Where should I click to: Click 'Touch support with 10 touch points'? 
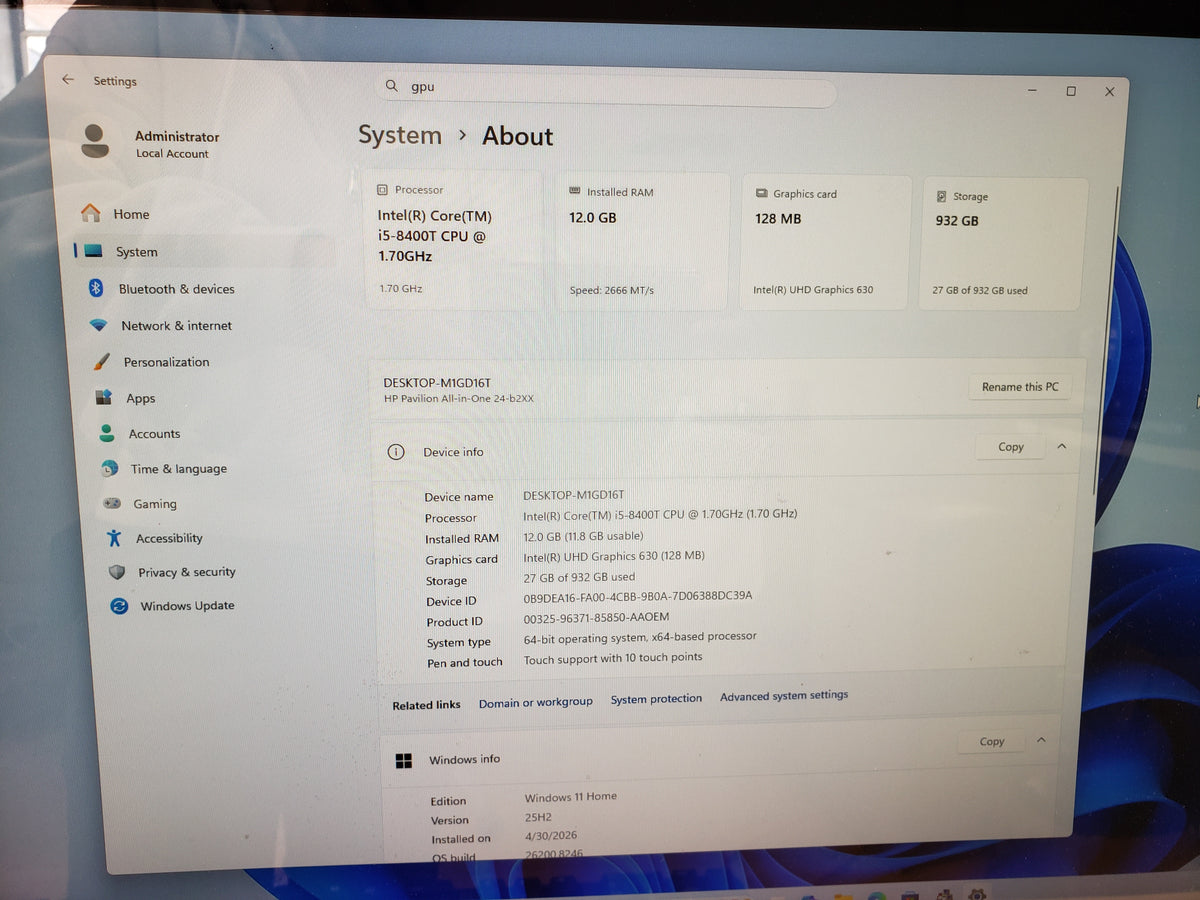[613, 658]
